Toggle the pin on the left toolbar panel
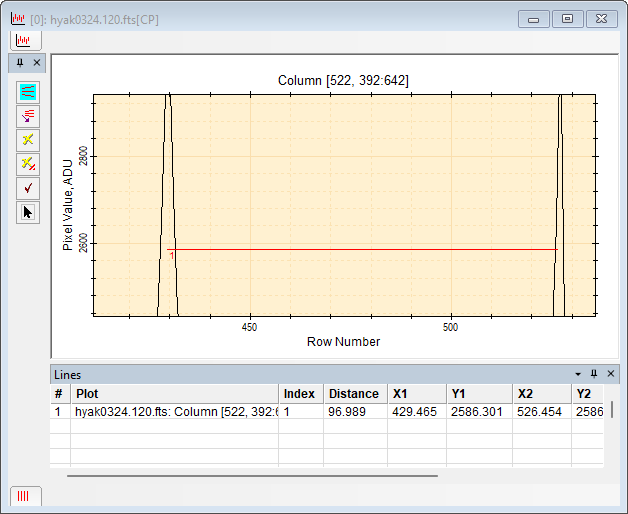This screenshot has height=514, width=628. pos(19,63)
